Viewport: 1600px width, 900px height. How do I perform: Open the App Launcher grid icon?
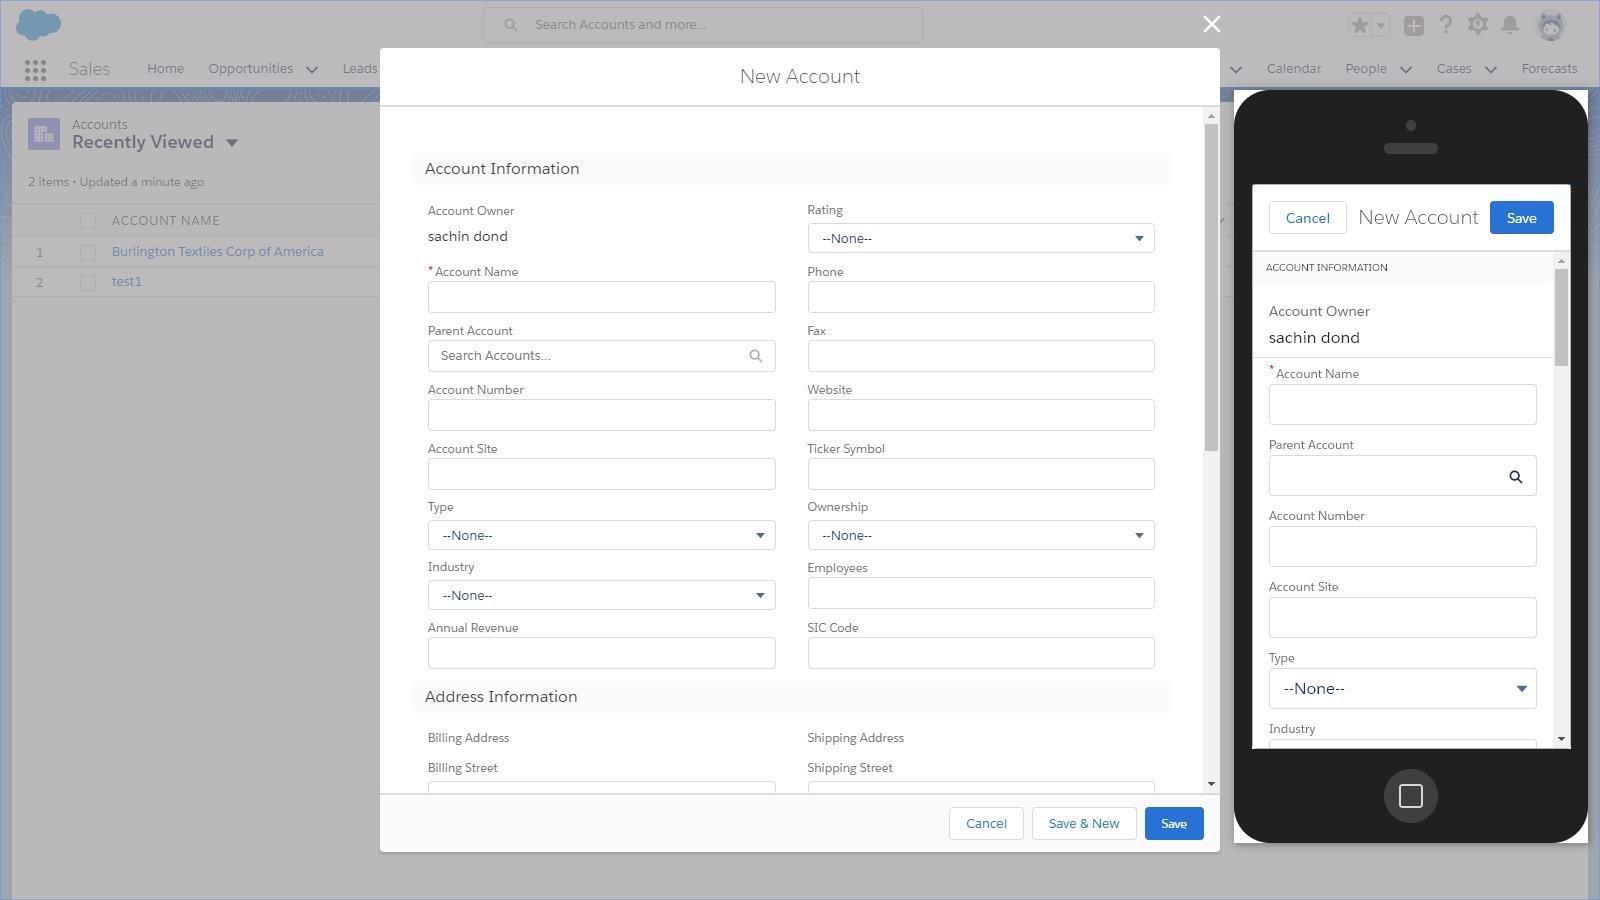[x=35, y=69]
